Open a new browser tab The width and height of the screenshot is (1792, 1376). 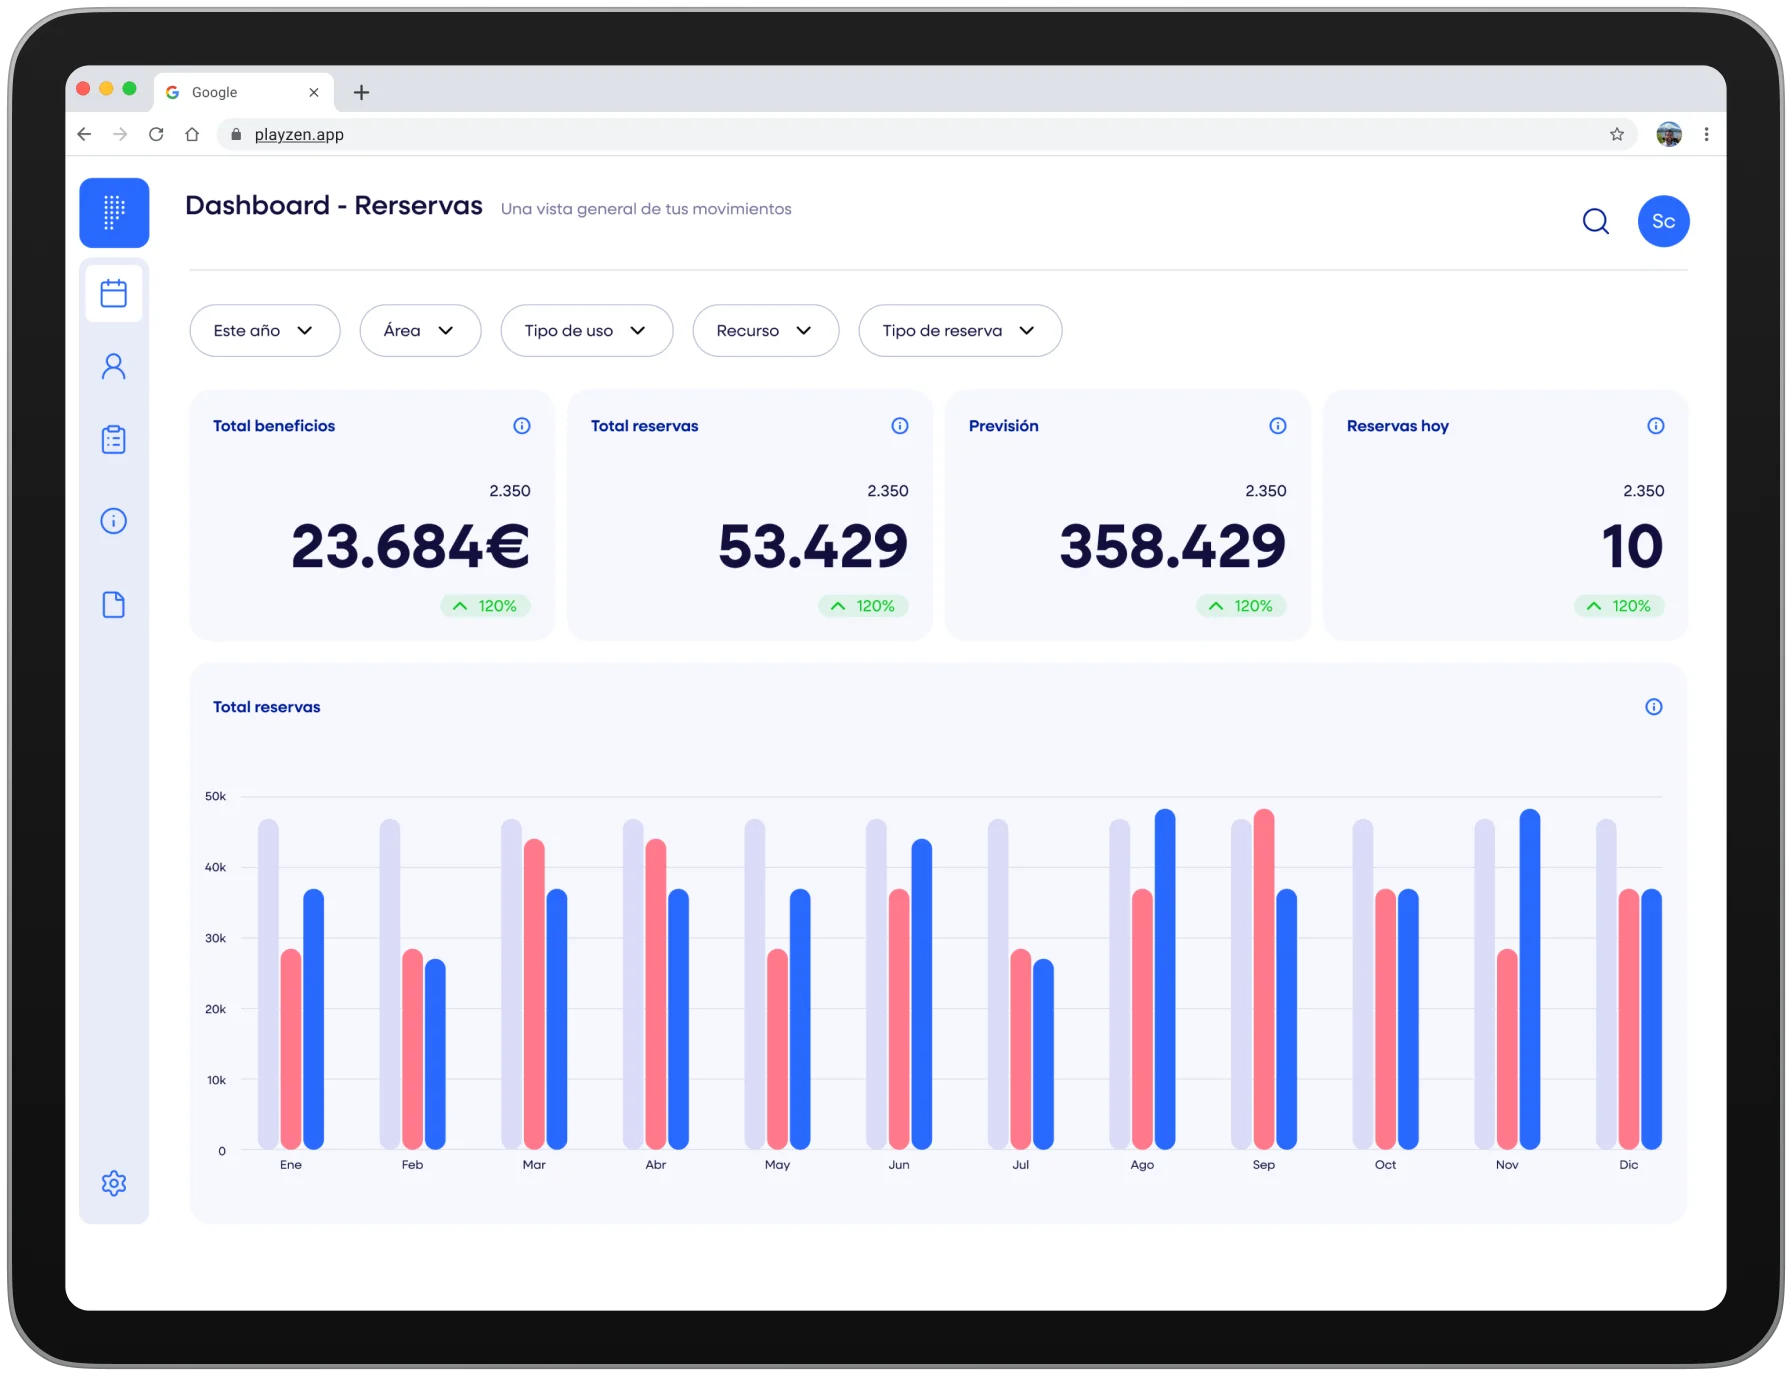tap(362, 92)
